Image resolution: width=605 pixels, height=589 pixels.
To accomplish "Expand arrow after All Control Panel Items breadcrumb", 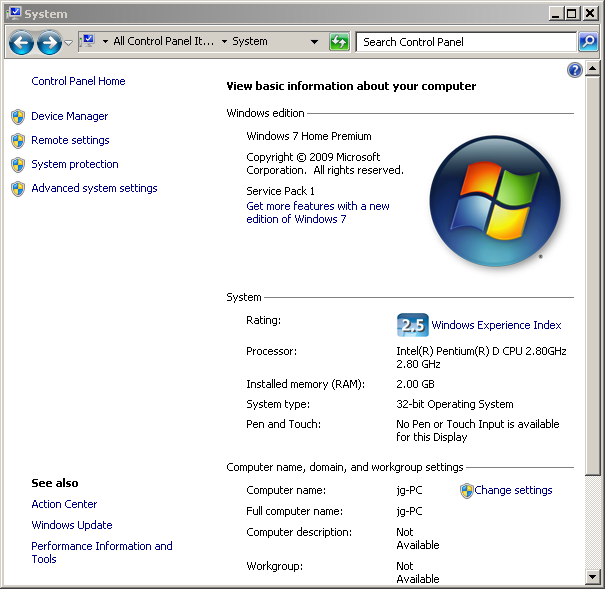I will point(224,42).
